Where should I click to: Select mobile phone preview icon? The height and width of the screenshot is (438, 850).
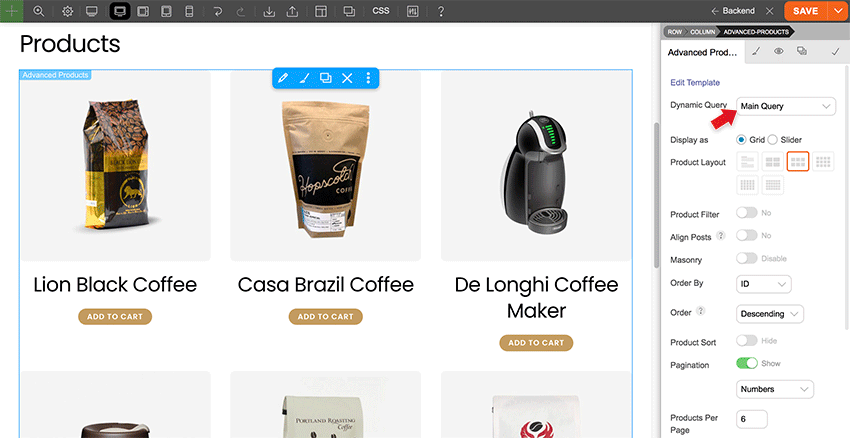(x=189, y=11)
